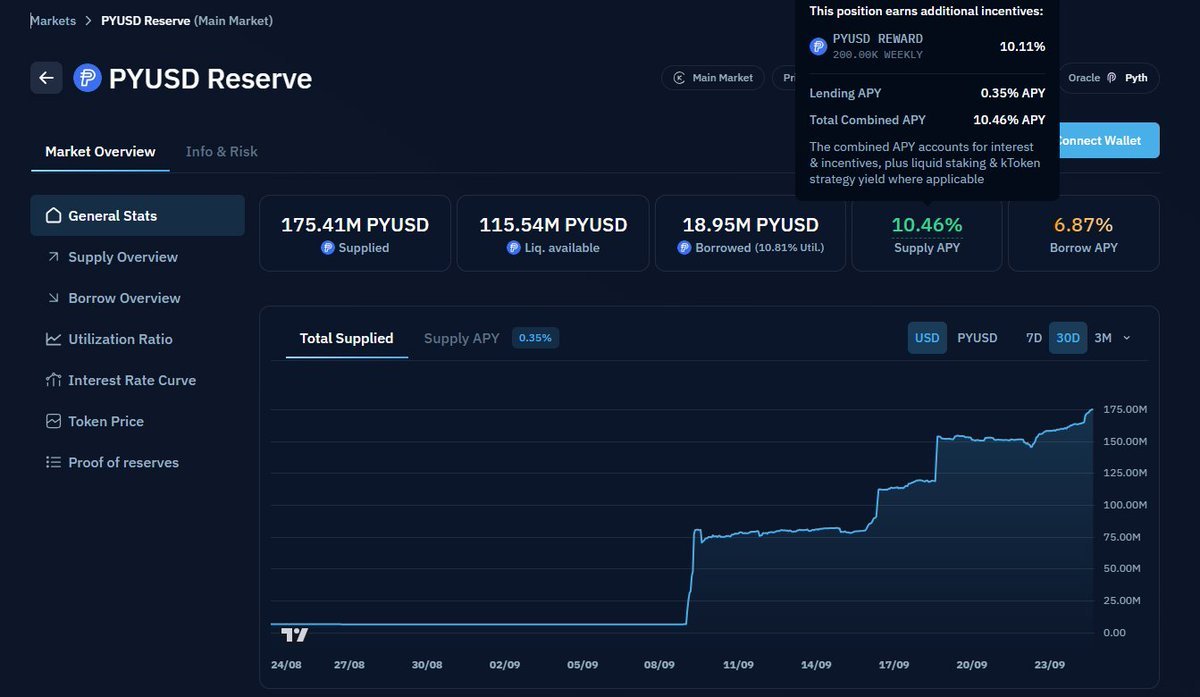Open the Info & Risk tab
The width and height of the screenshot is (1200, 697).
(221, 152)
